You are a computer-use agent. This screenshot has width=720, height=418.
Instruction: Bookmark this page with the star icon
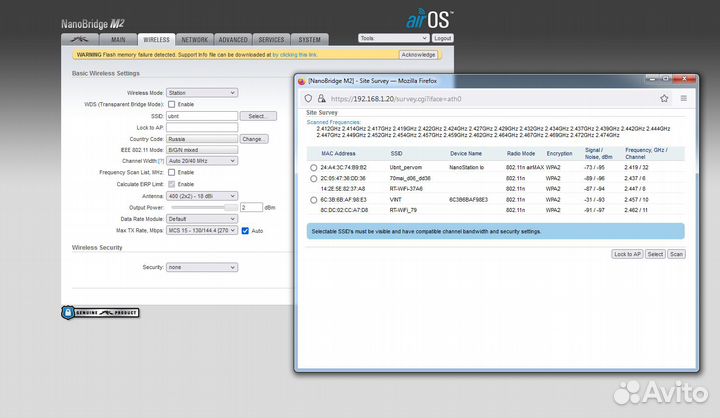coord(664,98)
